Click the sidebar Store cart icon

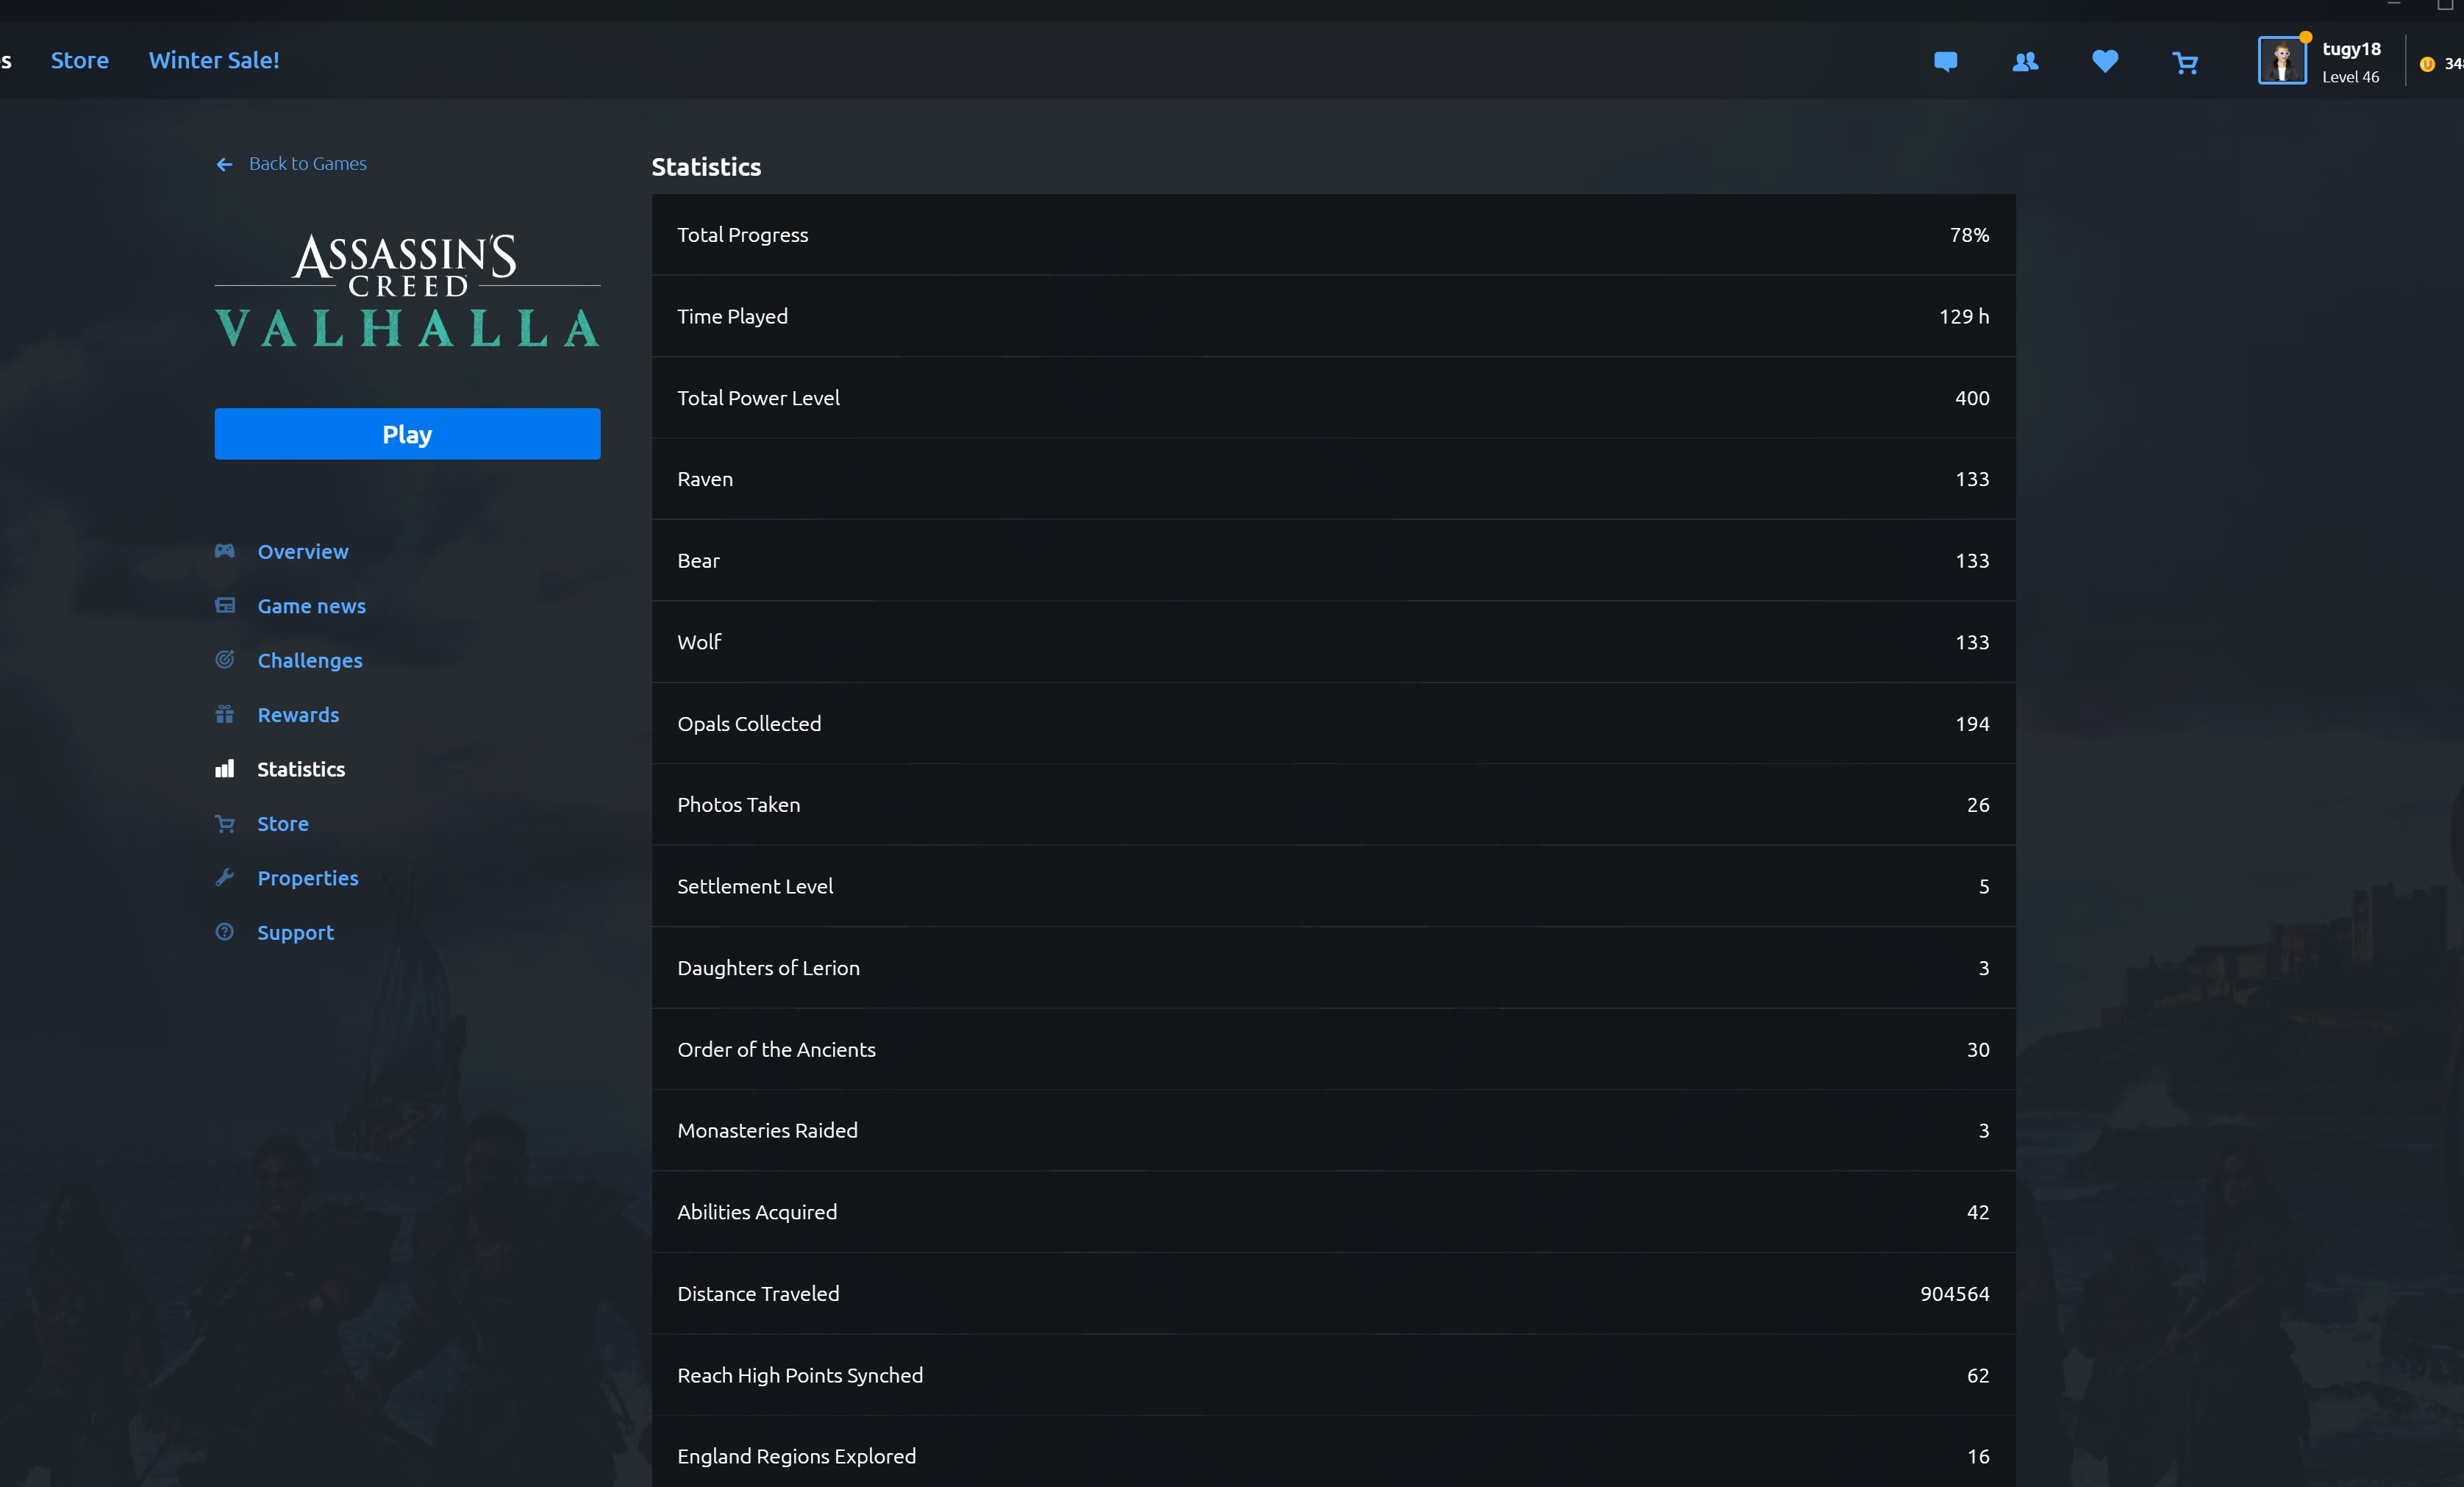(x=224, y=823)
